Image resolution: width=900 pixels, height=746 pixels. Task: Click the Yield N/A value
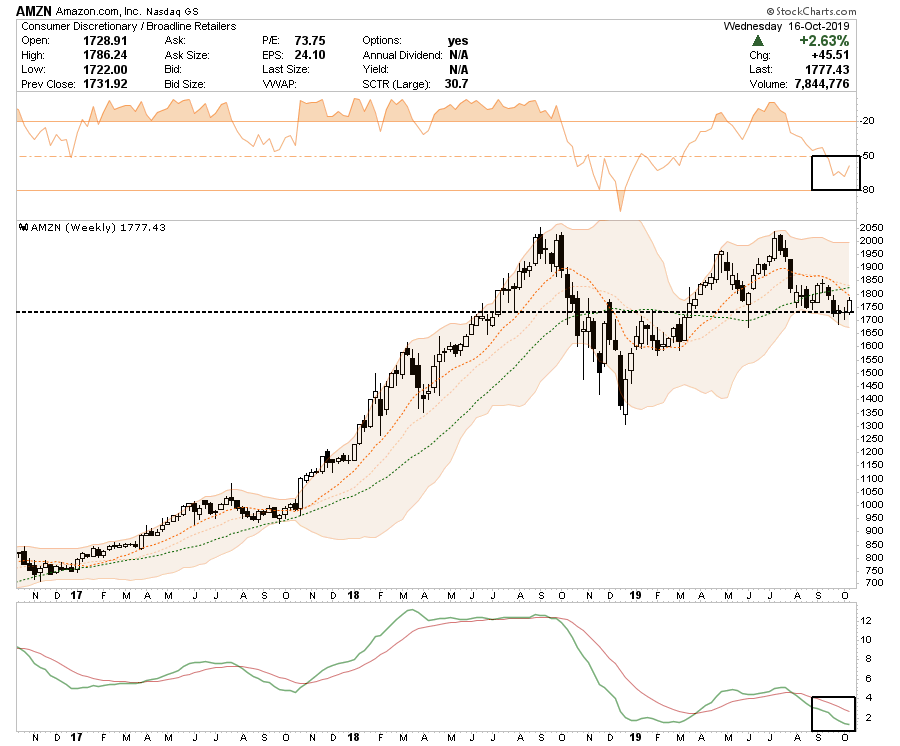[459, 69]
